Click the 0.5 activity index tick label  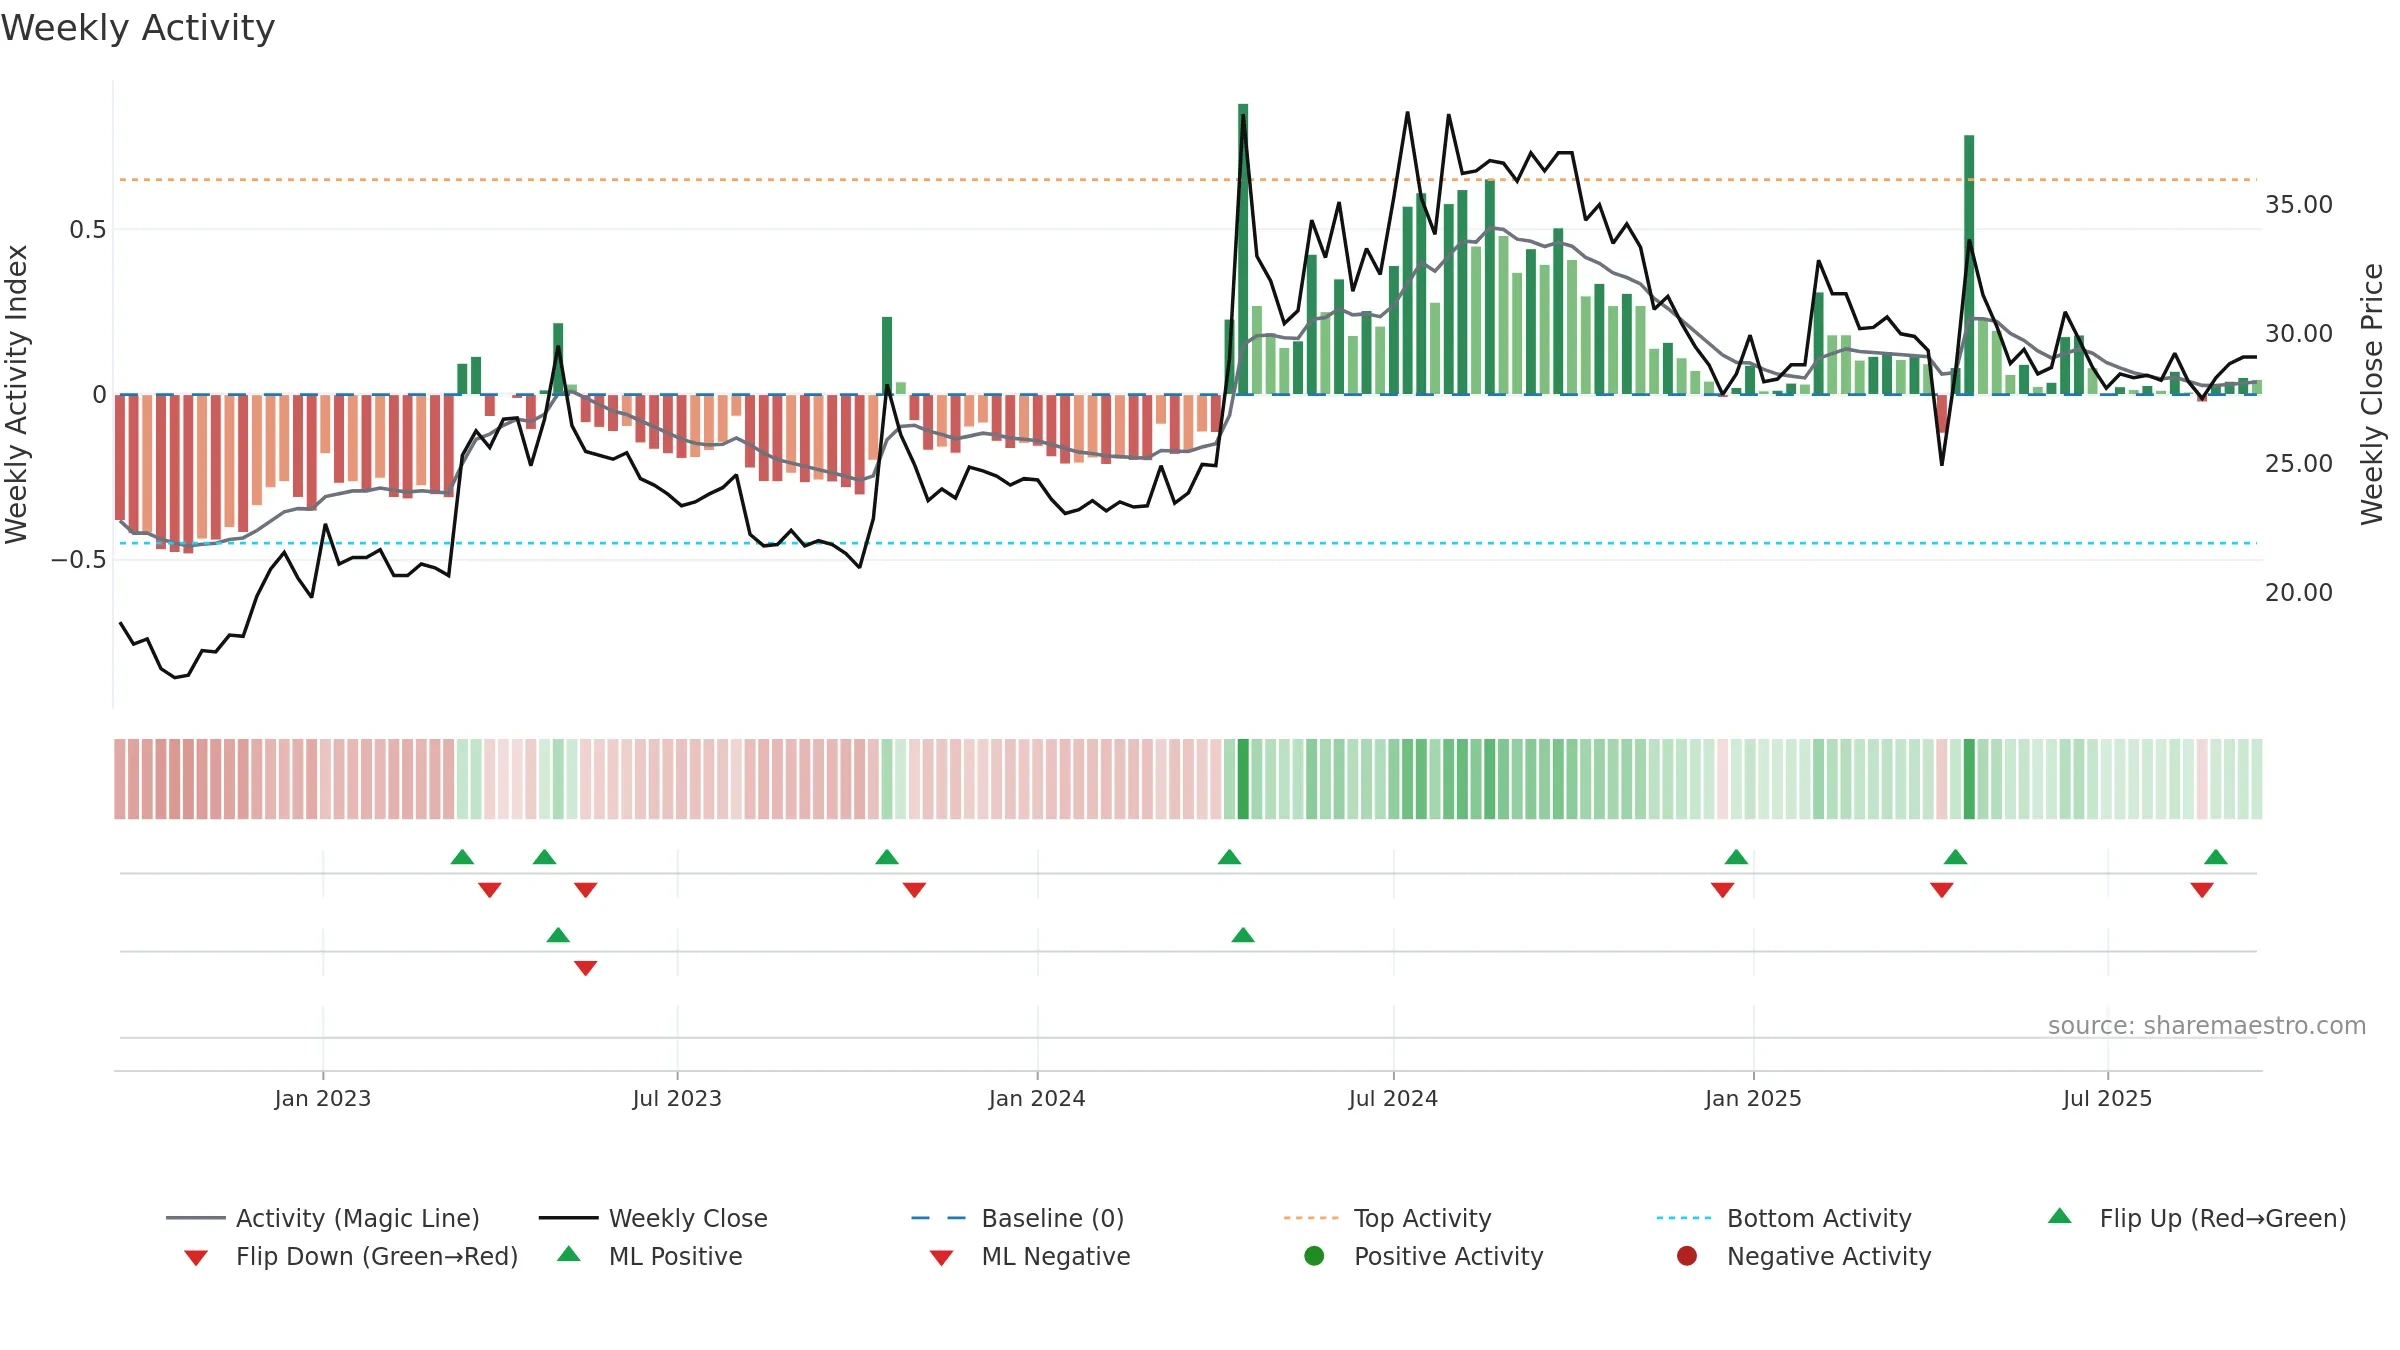click(x=87, y=230)
